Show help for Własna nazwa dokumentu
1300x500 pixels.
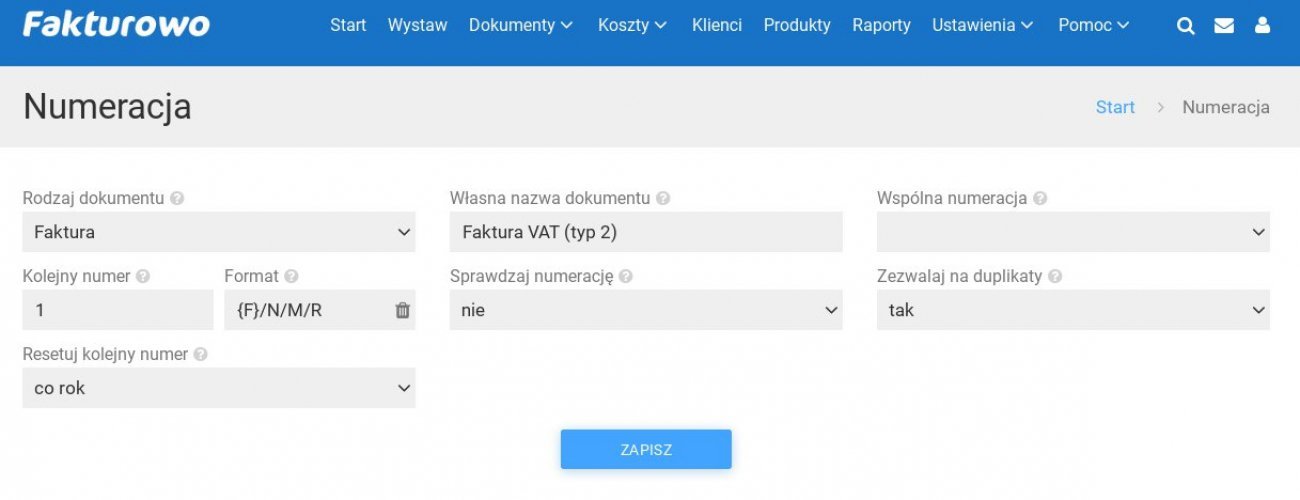(x=663, y=198)
